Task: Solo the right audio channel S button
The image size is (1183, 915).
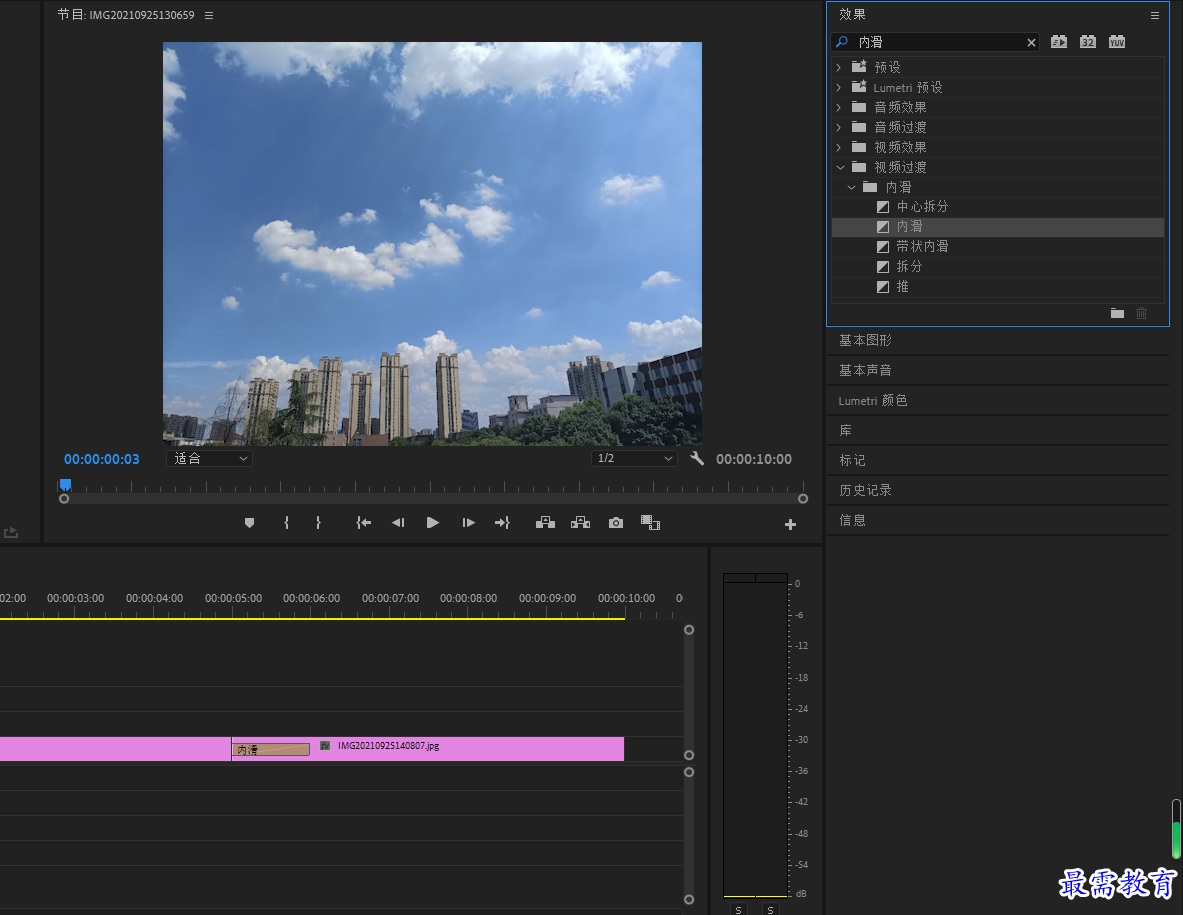Action: point(770,909)
